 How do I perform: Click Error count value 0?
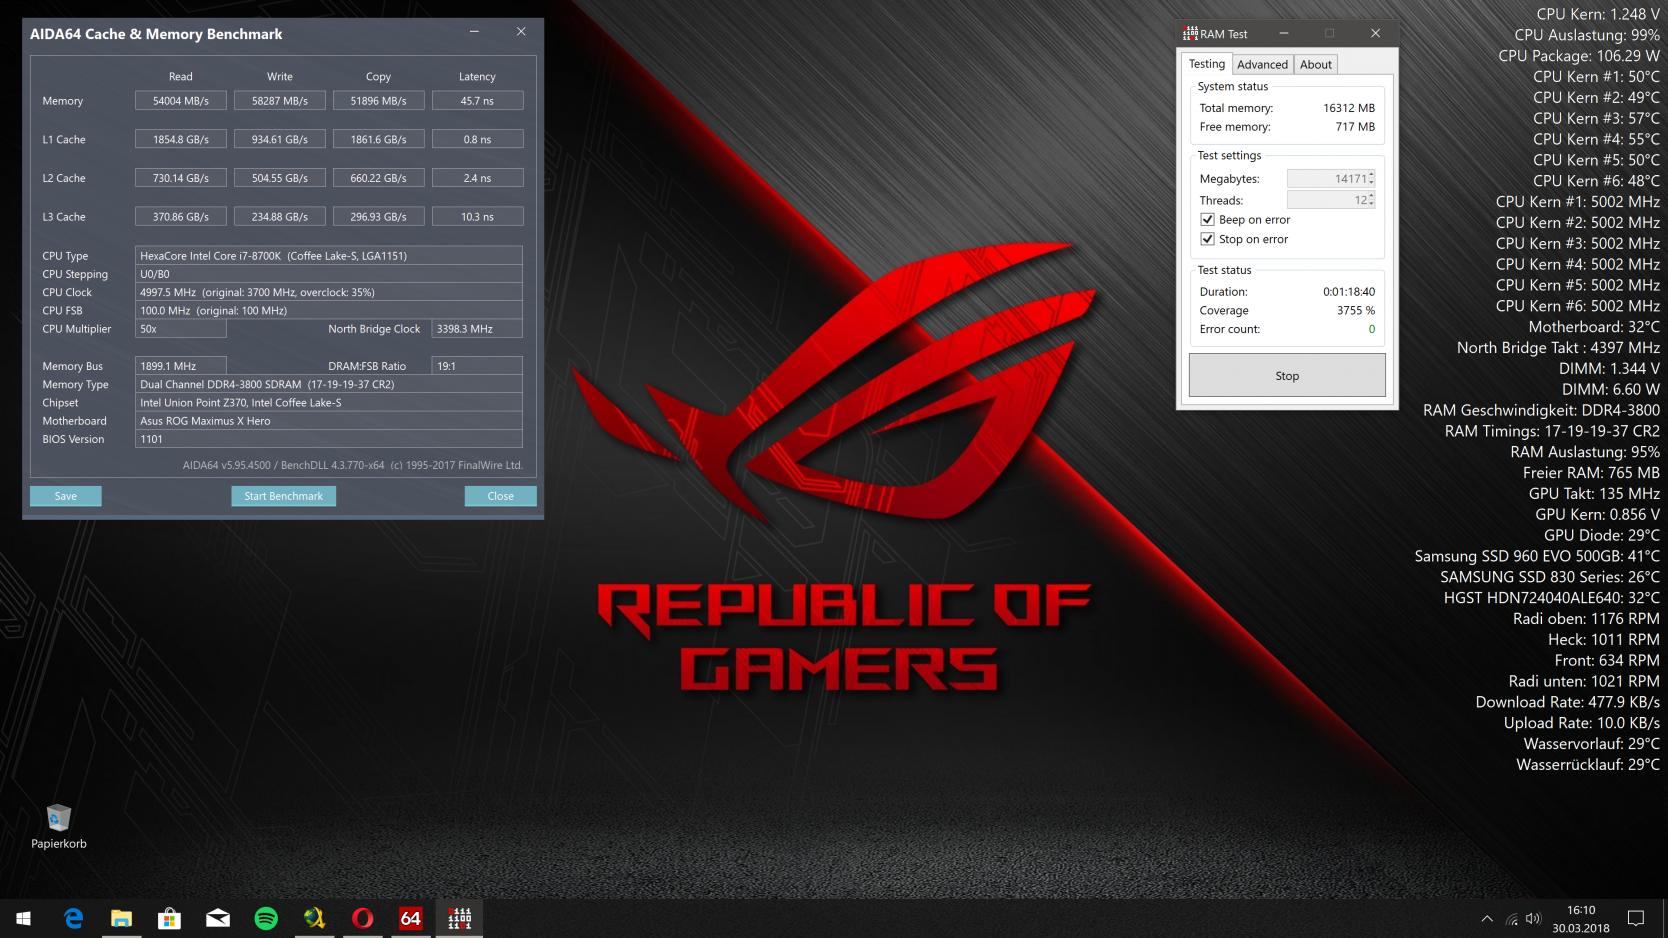pyautogui.click(x=1371, y=329)
